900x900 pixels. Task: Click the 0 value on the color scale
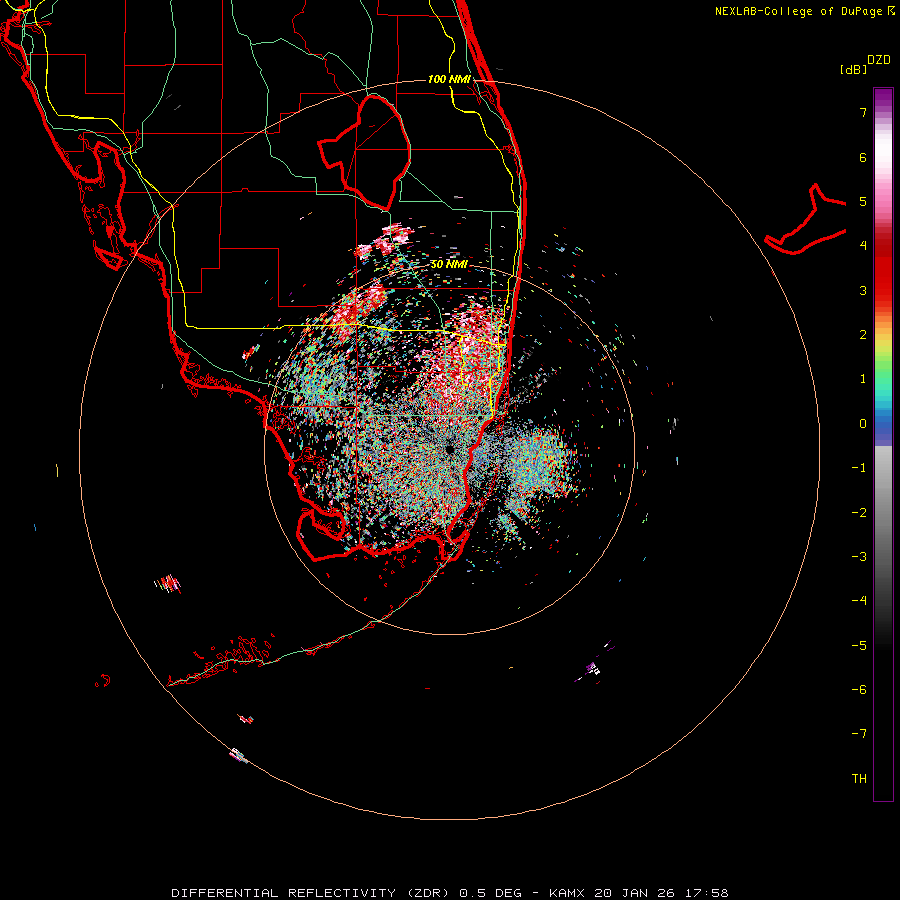pyautogui.click(x=863, y=424)
